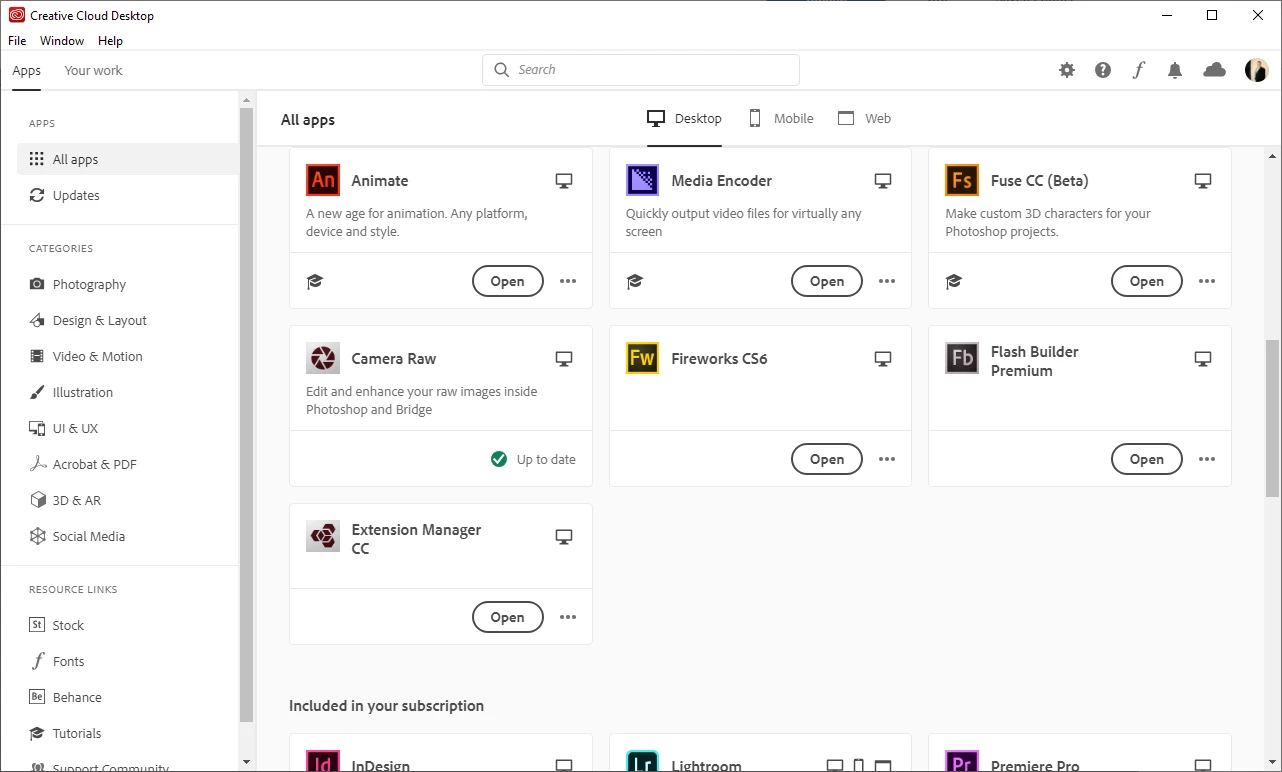This screenshot has height=772, width=1282.
Task: Click the Fuse CC (Beta) app icon
Action: 962,180
